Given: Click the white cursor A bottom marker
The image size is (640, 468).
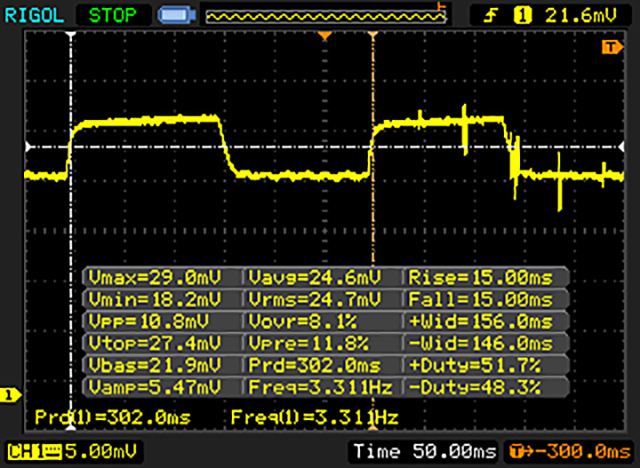Looking at the screenshot, I should [71, 427].
